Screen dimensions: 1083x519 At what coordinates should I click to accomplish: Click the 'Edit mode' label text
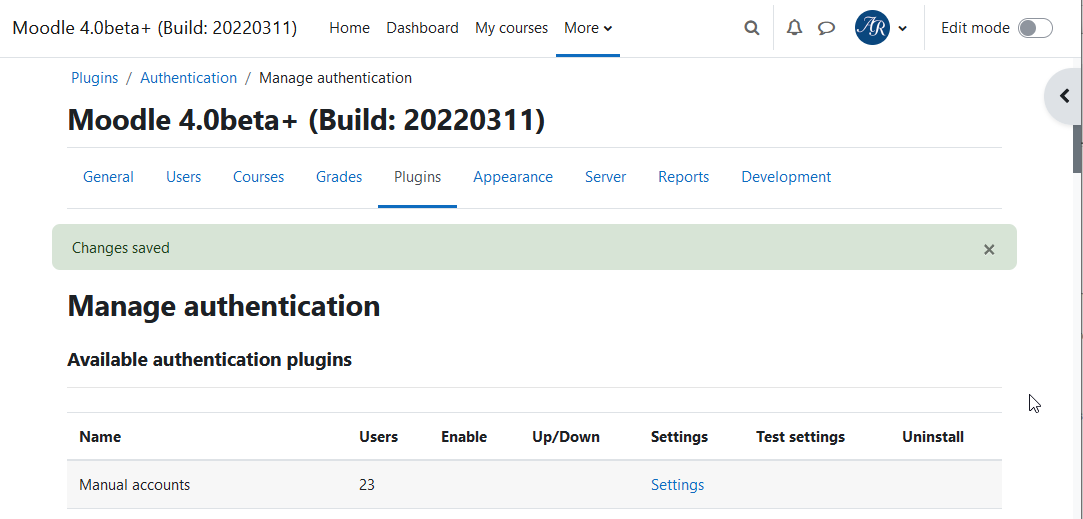pos(975,28)
